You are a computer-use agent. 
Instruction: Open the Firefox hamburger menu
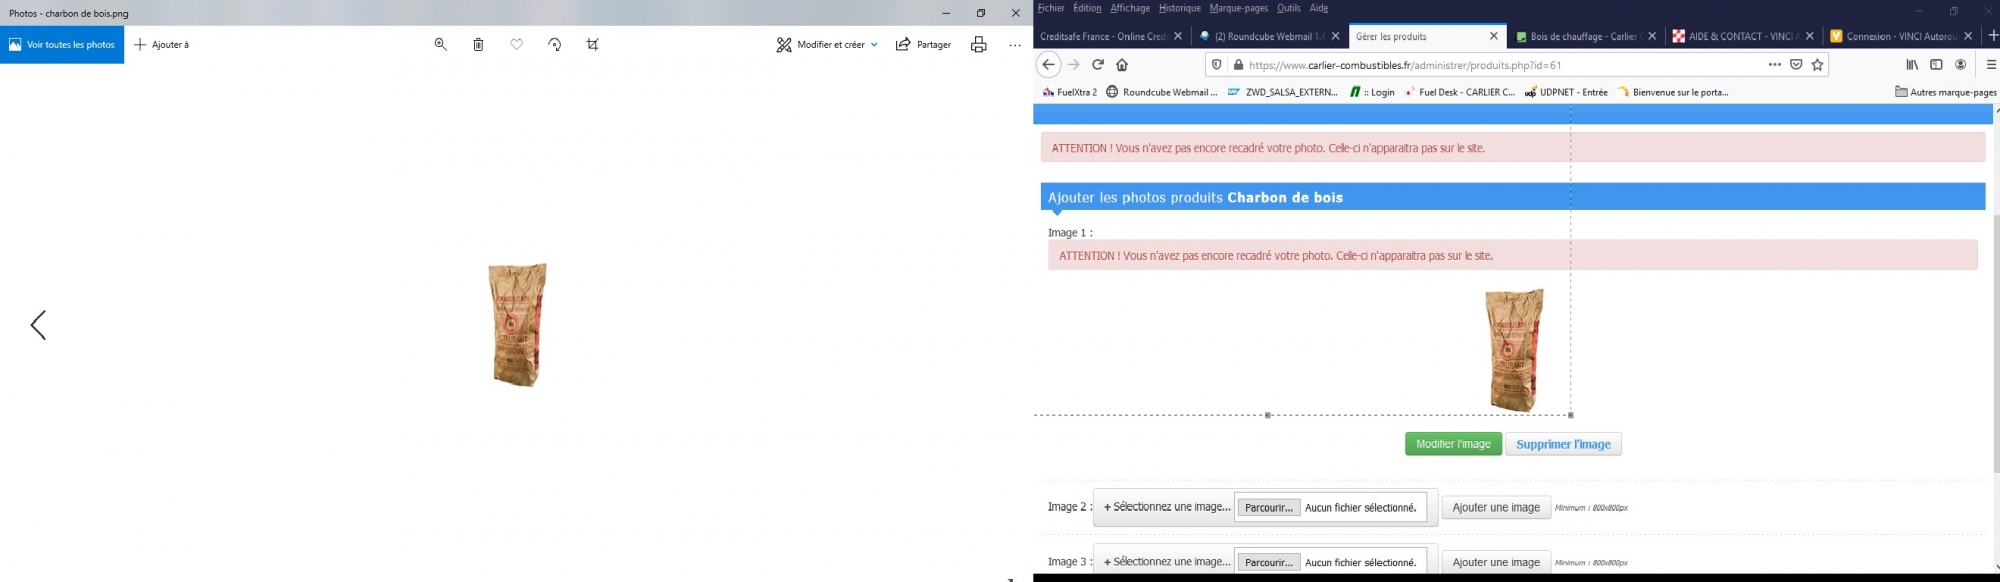(x=1990, y=65)
